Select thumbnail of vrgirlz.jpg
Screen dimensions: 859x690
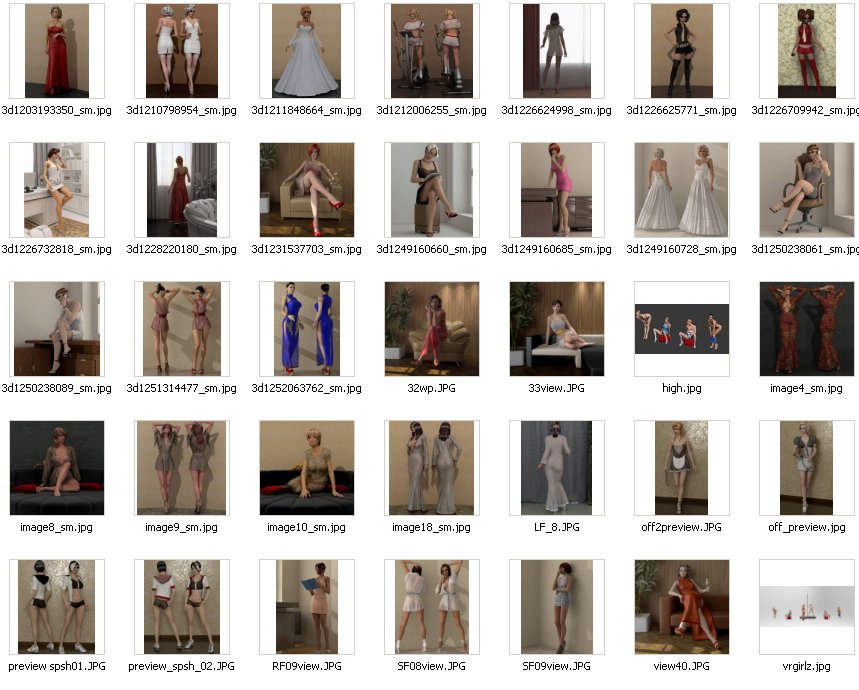806,607
